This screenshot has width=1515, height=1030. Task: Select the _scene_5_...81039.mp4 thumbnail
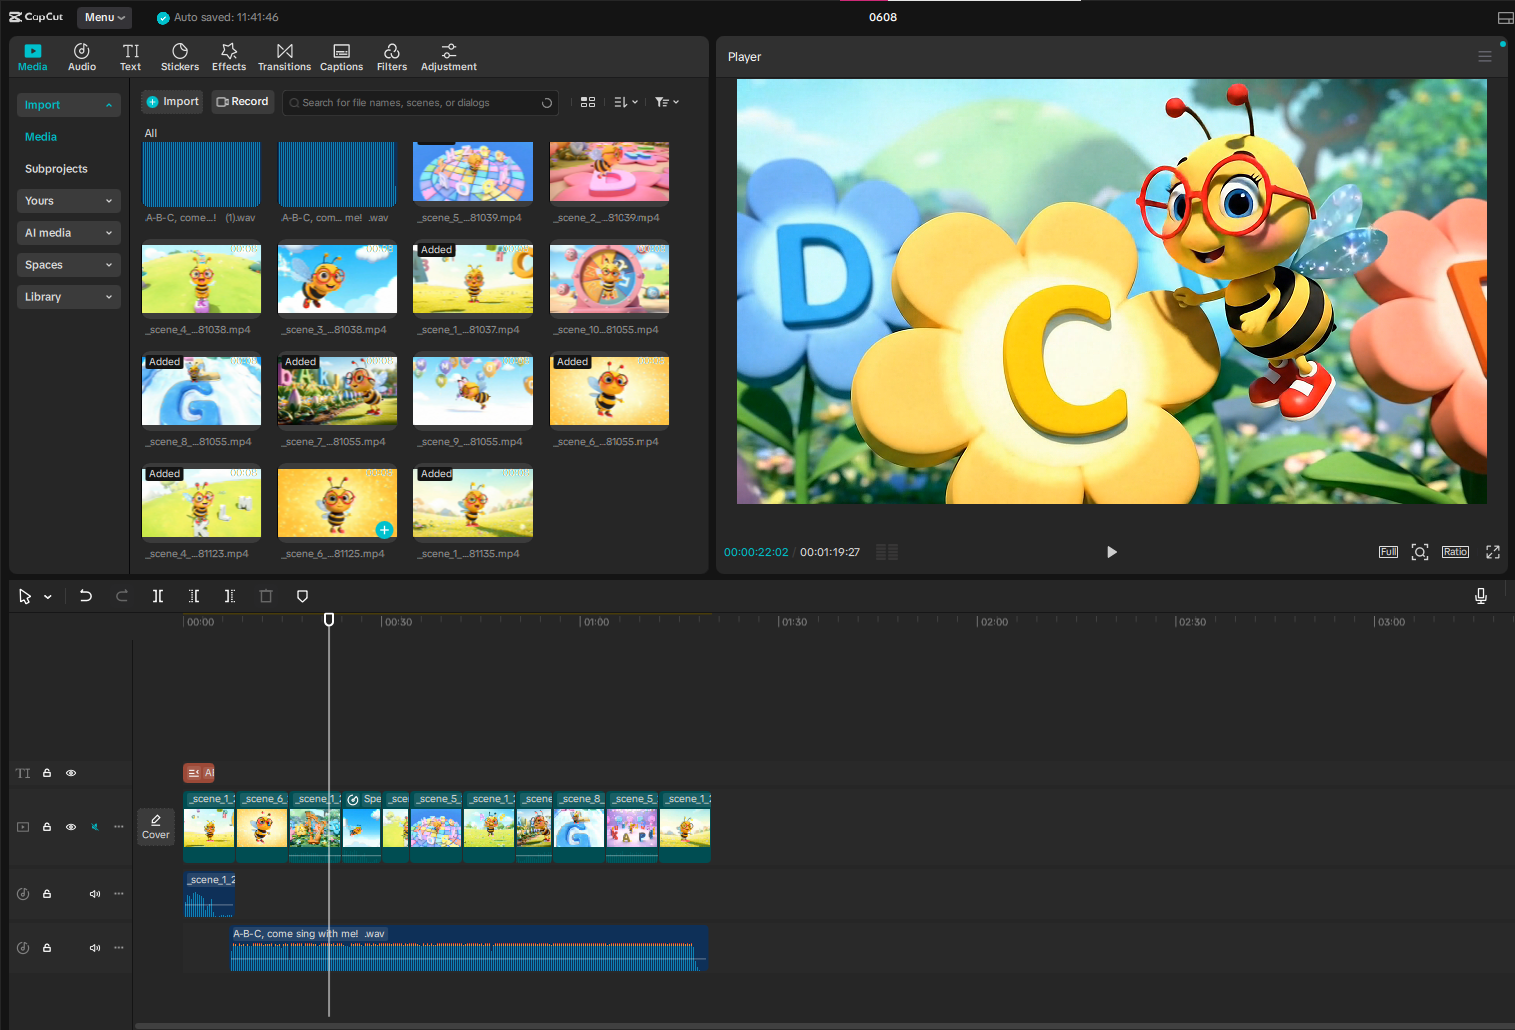(x=473, y=171)
